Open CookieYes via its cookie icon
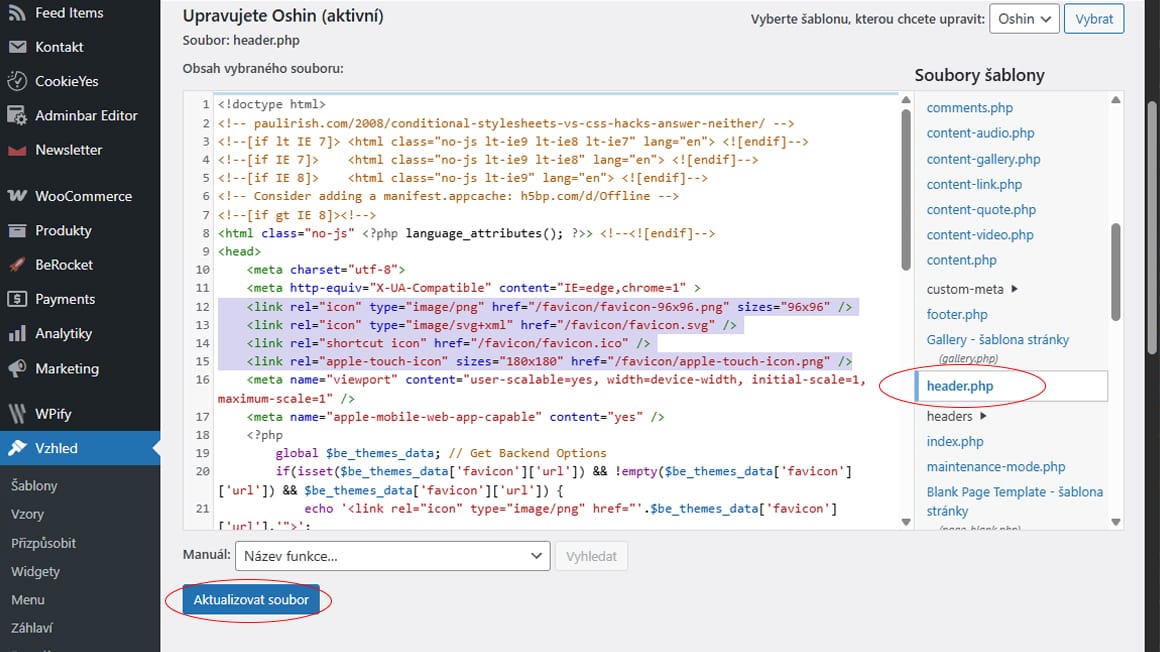This screenshot has width=1160, height=652. (x=17, y=81)
